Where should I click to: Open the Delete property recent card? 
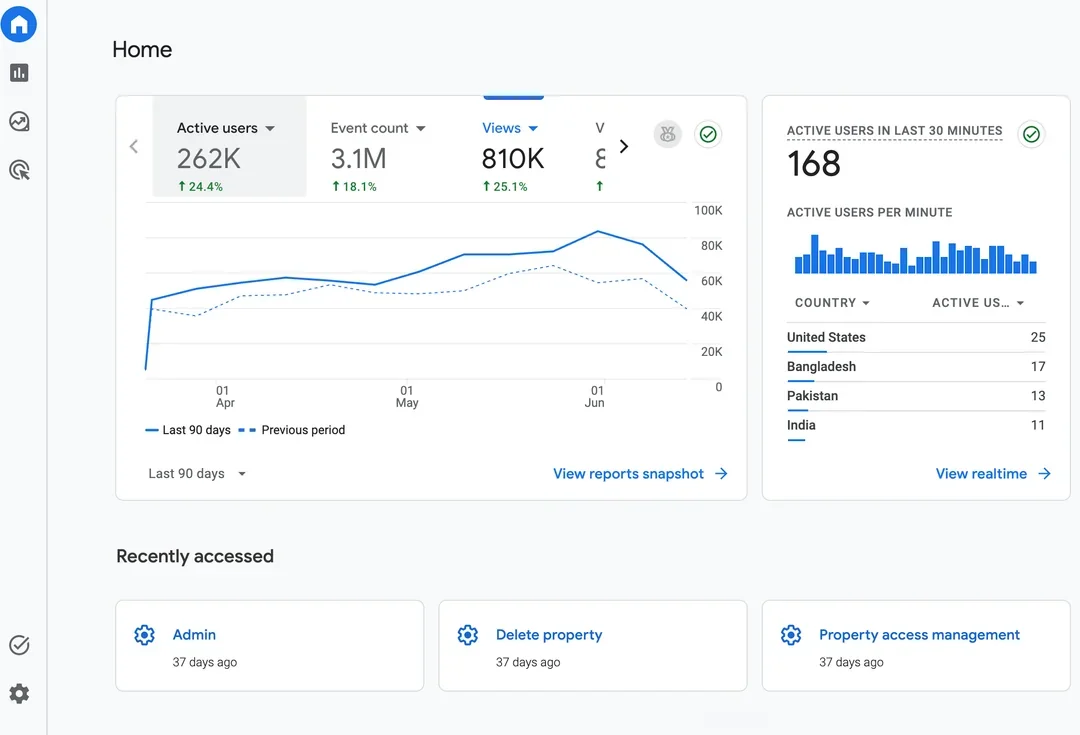(x=592, y=645)
